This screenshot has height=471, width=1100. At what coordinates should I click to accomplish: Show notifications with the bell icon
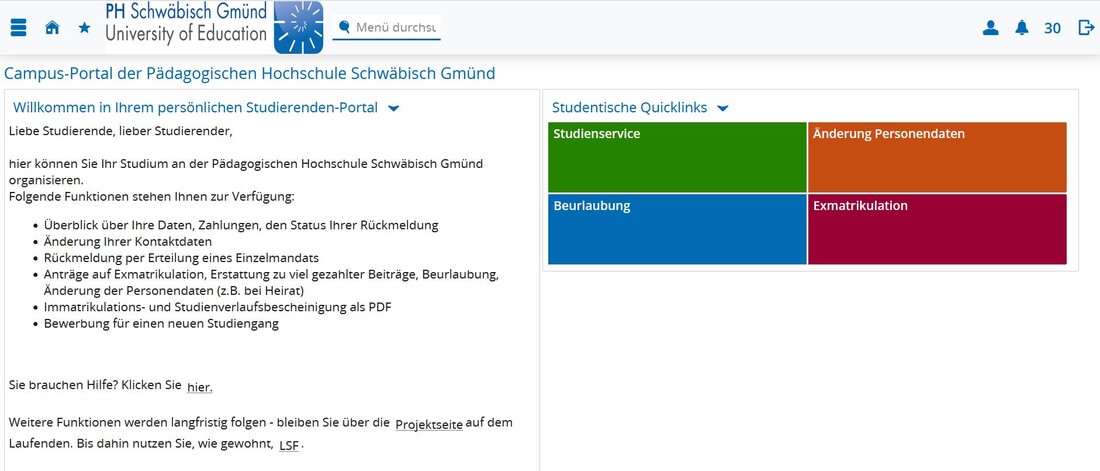pos(1021,28)
